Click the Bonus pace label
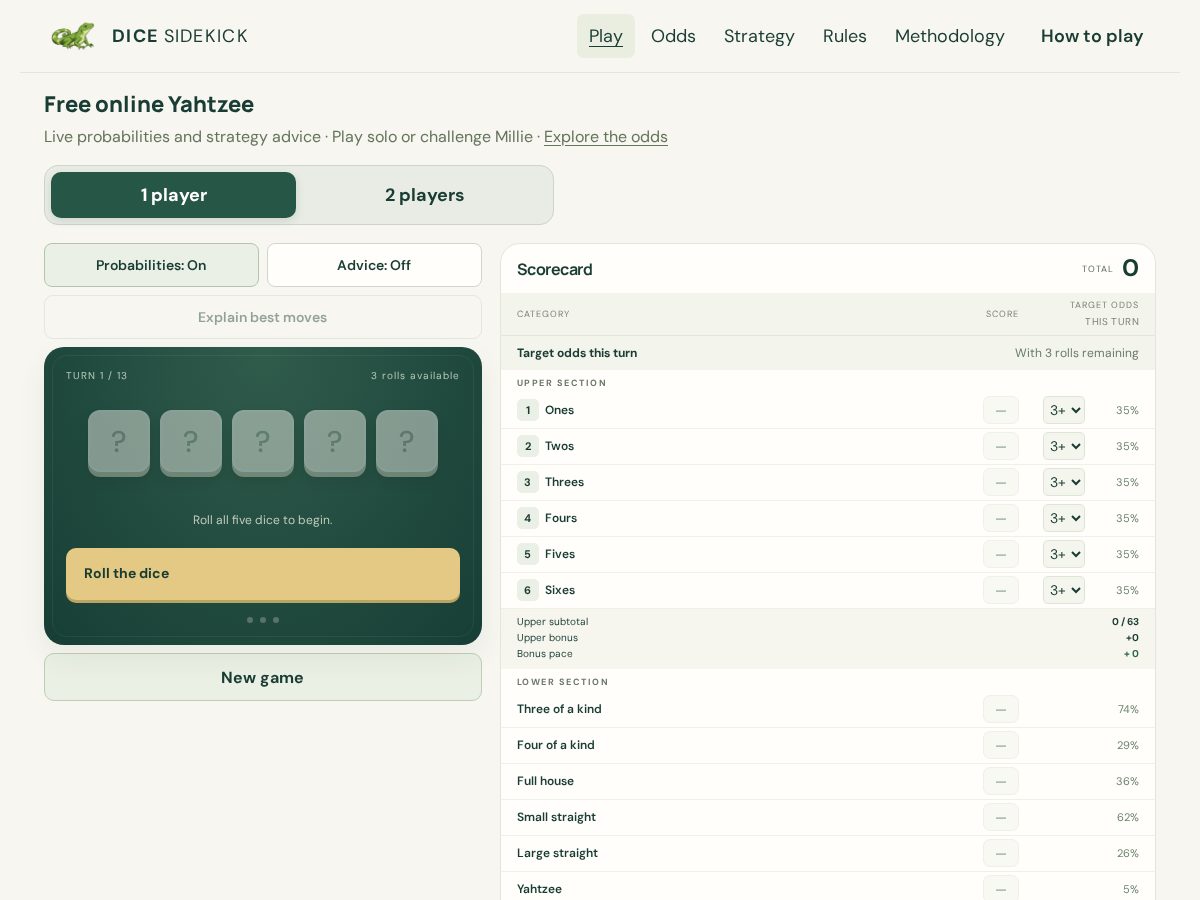 [545, 654]
